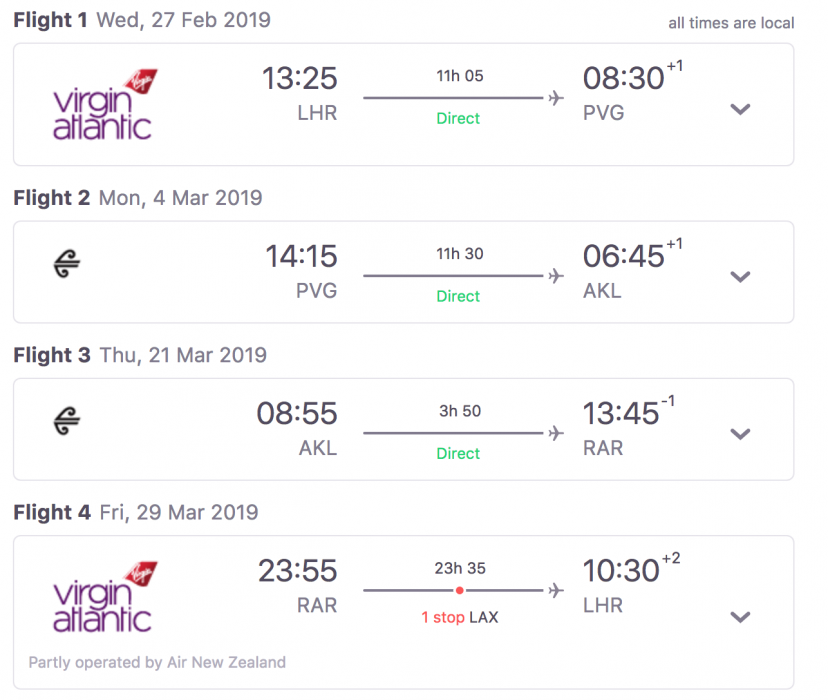Expand Flight 2 details with chevron
The height and width of the screenshot is (700, 828).
[x=740, y=277]
